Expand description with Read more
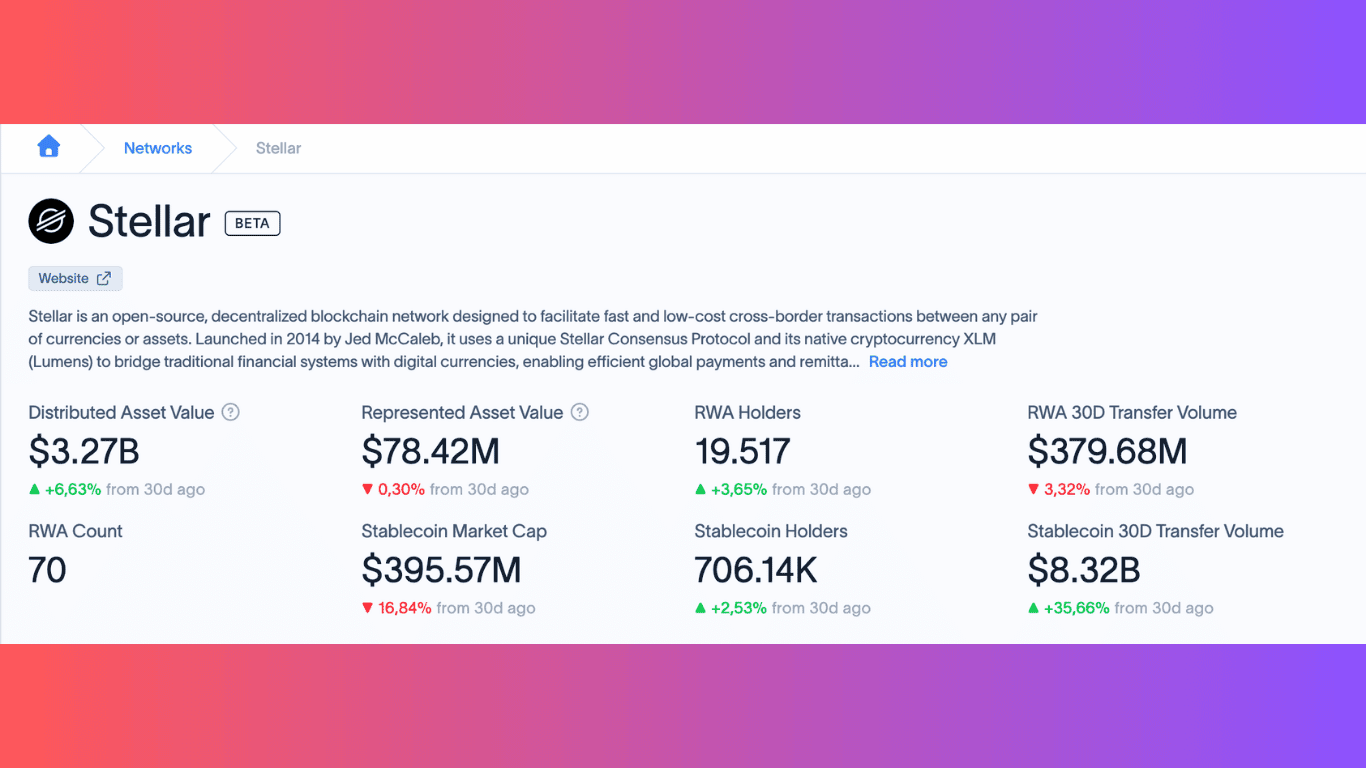Viewport: 1366px width, 768px height. pos(908,362)
